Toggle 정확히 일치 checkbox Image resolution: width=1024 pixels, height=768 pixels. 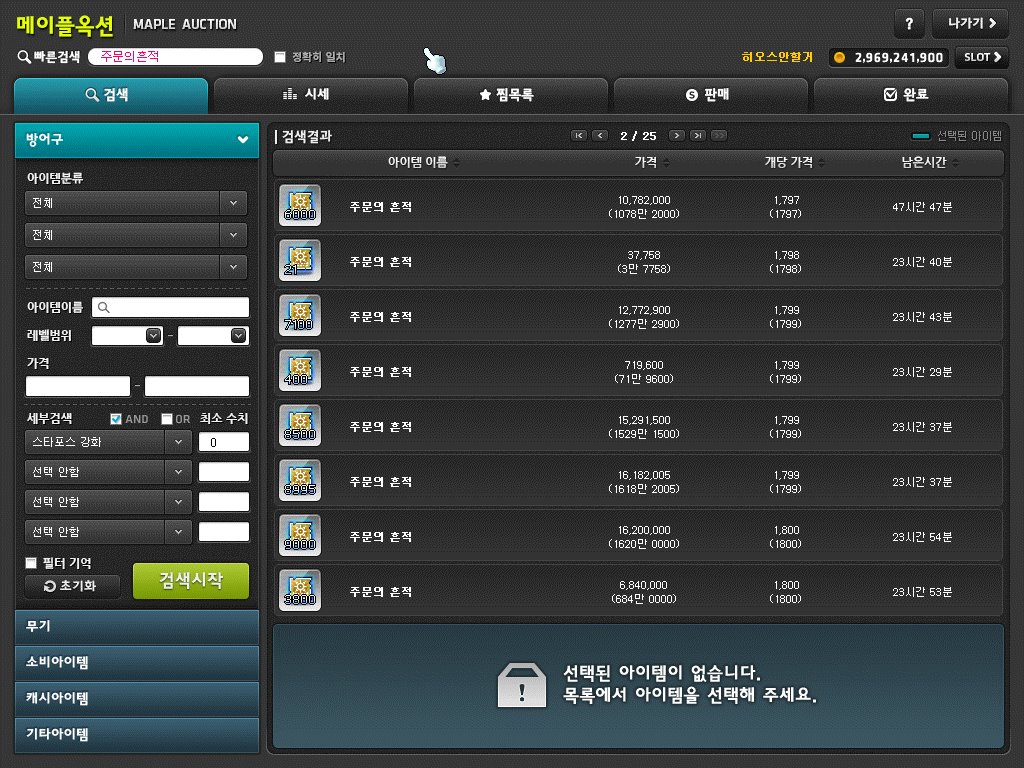tap(280, 57)
